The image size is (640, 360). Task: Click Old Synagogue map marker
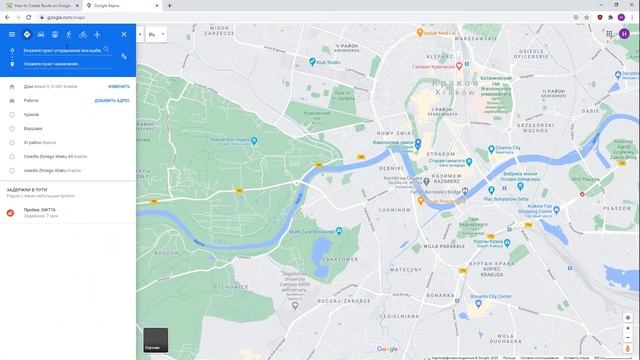coord(469,162)
